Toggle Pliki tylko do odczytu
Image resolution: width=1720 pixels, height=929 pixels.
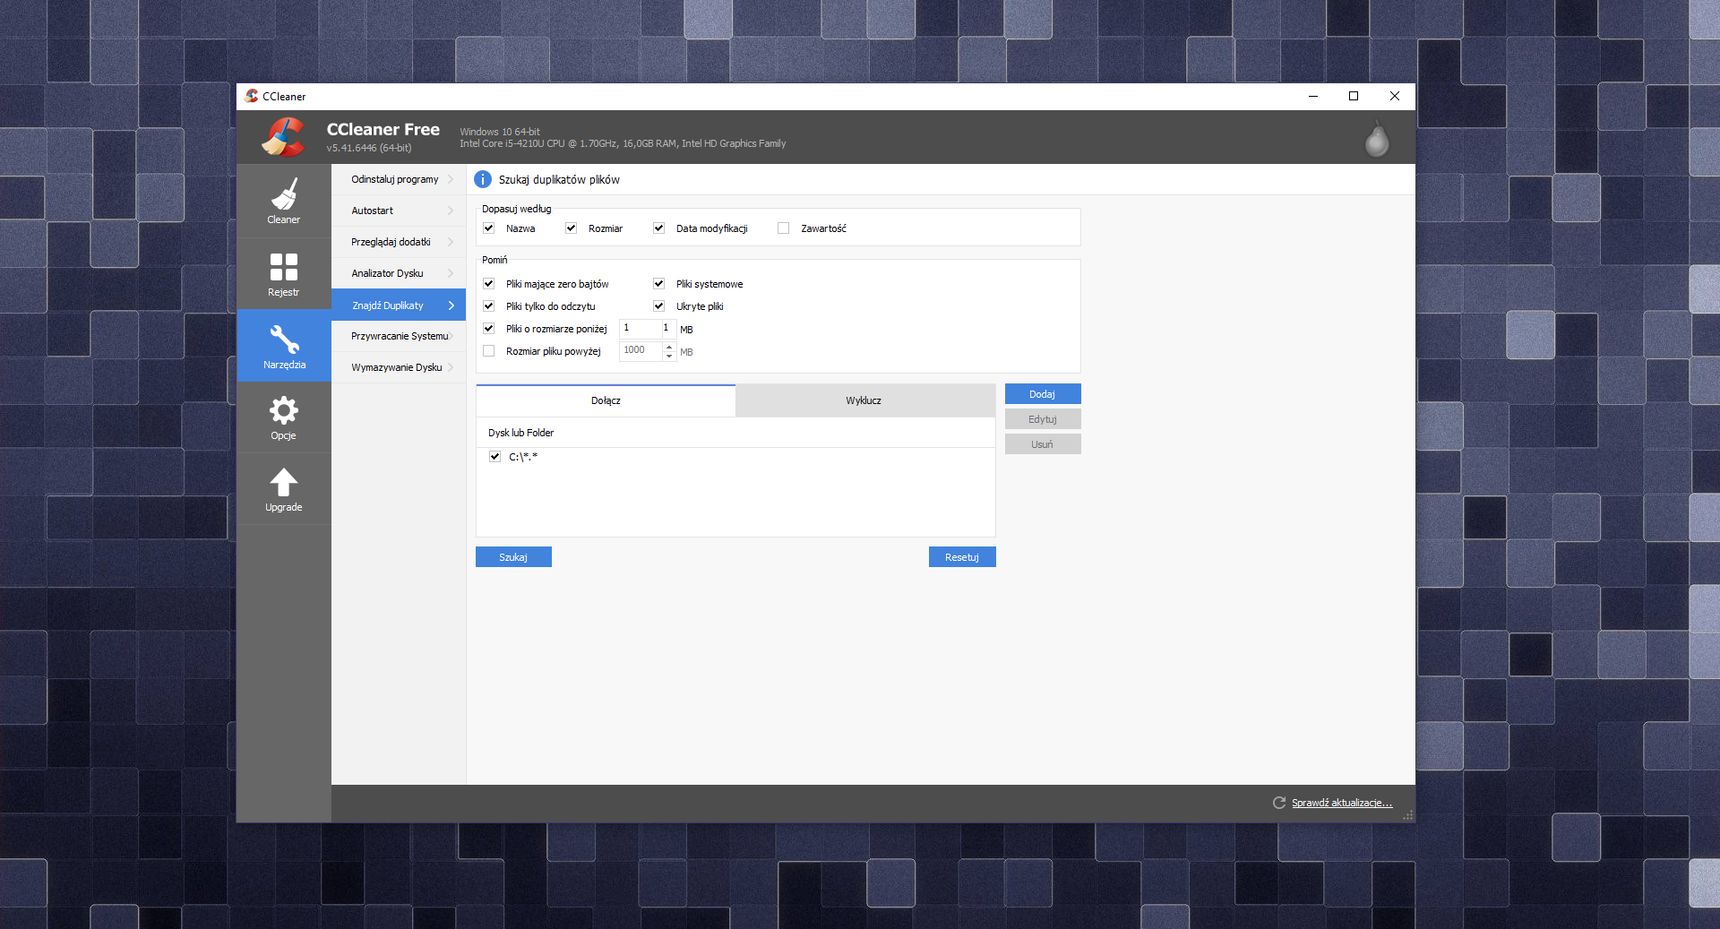[489, 306]
